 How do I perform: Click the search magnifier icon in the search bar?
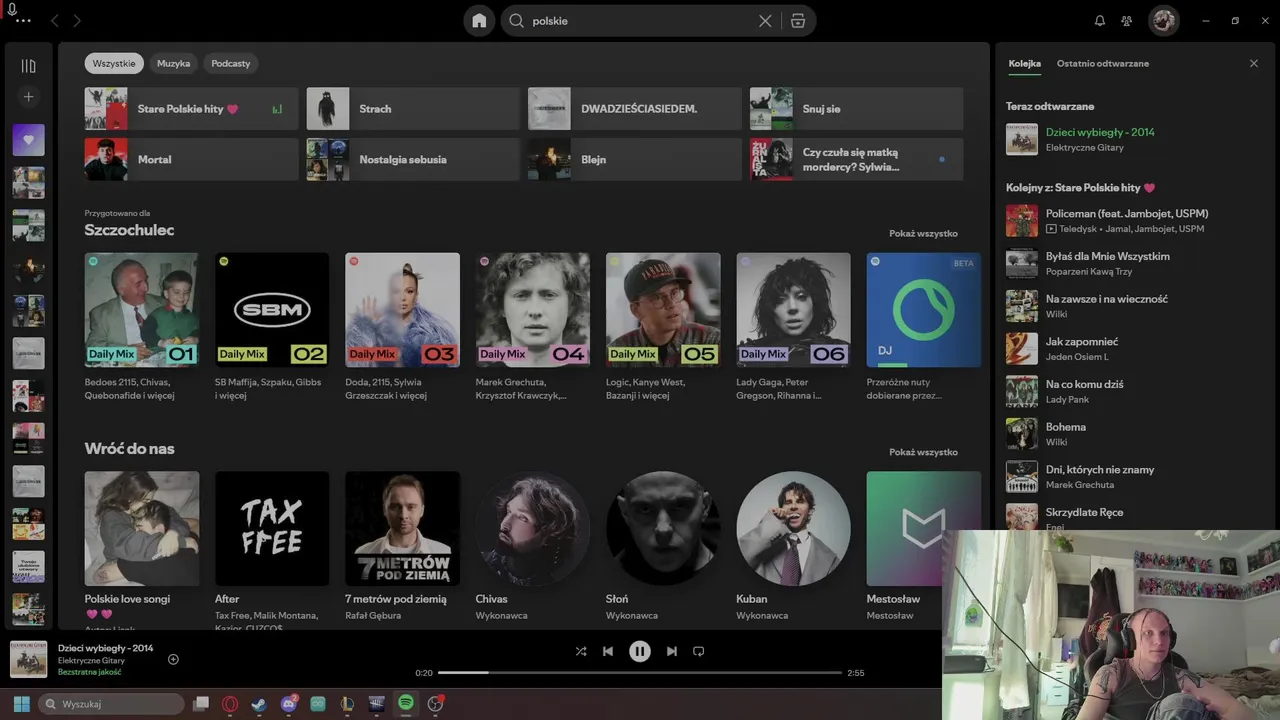[517, 21]
